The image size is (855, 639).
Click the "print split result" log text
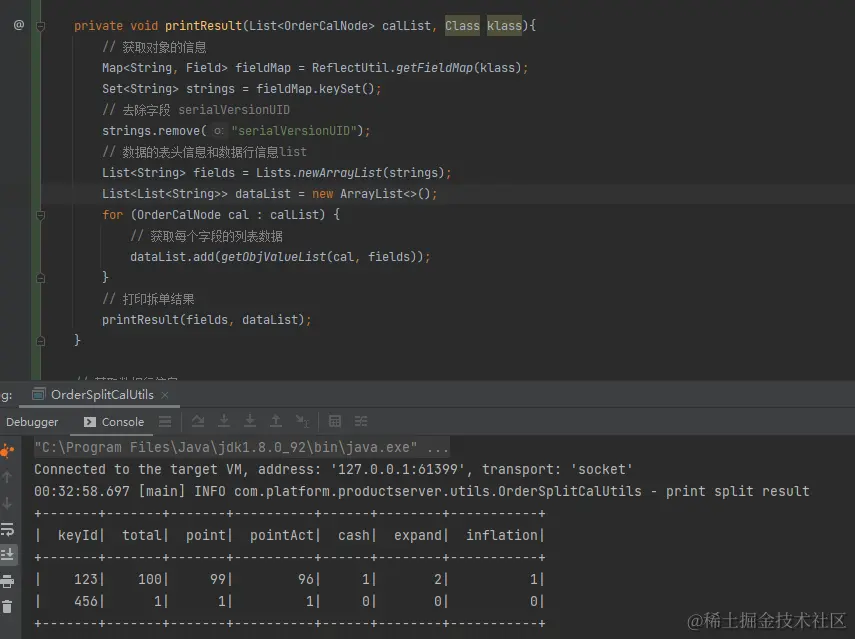[x=737, y=491]
